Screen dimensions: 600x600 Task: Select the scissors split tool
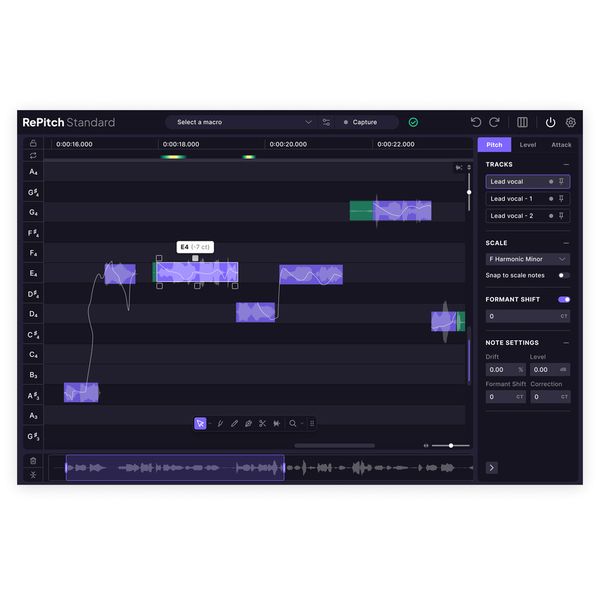point(263,423)
